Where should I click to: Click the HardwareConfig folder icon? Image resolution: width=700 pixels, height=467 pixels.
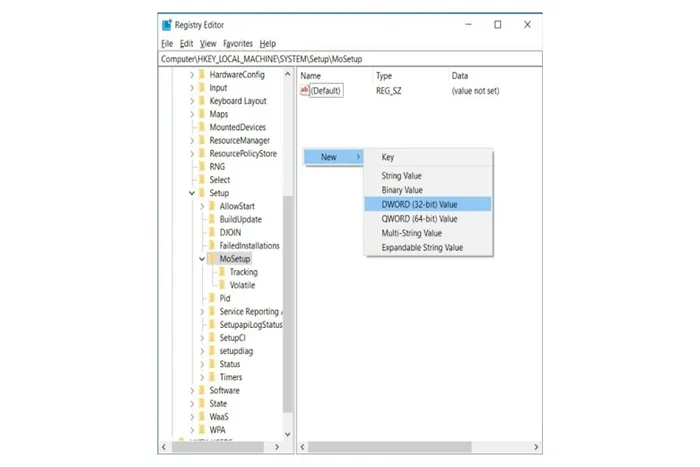(202, 75)
